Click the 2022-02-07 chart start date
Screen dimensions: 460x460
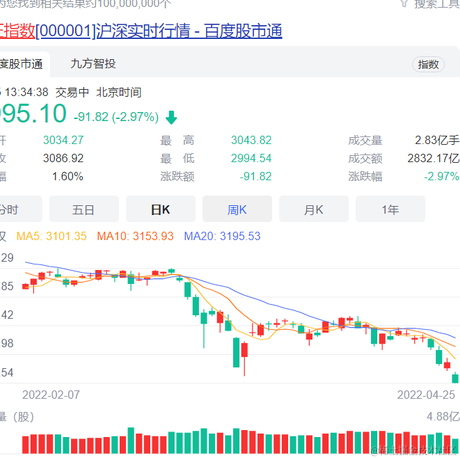(51, 395)
